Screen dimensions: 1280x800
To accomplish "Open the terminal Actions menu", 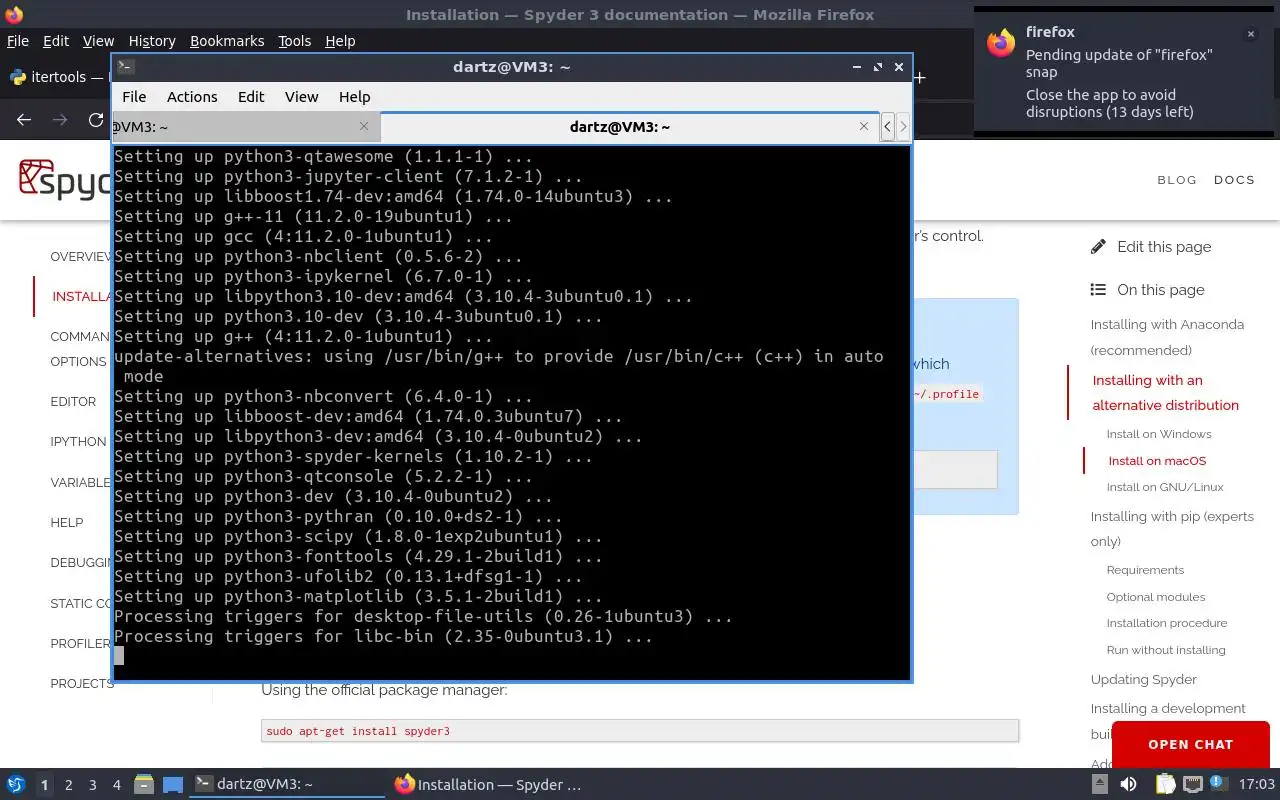I will [192, 97].
